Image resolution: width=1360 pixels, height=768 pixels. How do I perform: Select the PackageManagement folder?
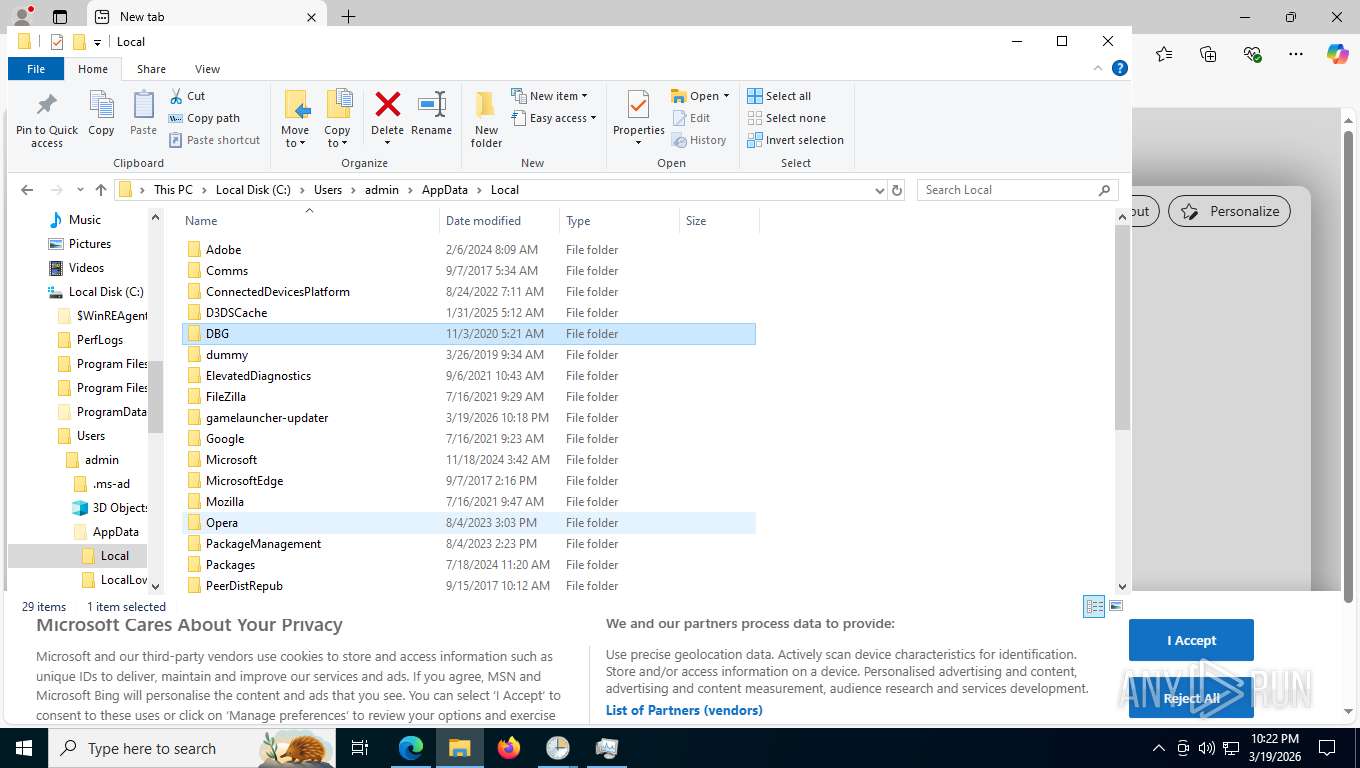470,544
